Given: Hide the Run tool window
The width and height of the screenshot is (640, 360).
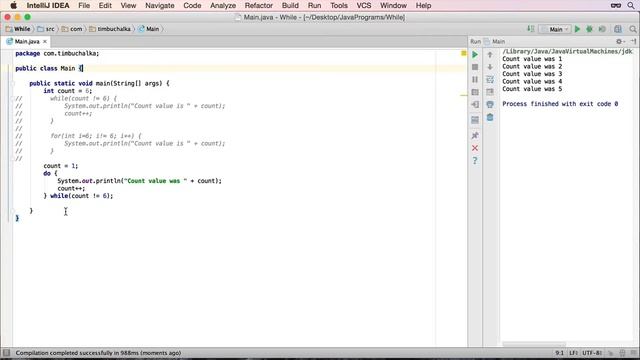Looking at the screenshot, I should tap(633, 41).
